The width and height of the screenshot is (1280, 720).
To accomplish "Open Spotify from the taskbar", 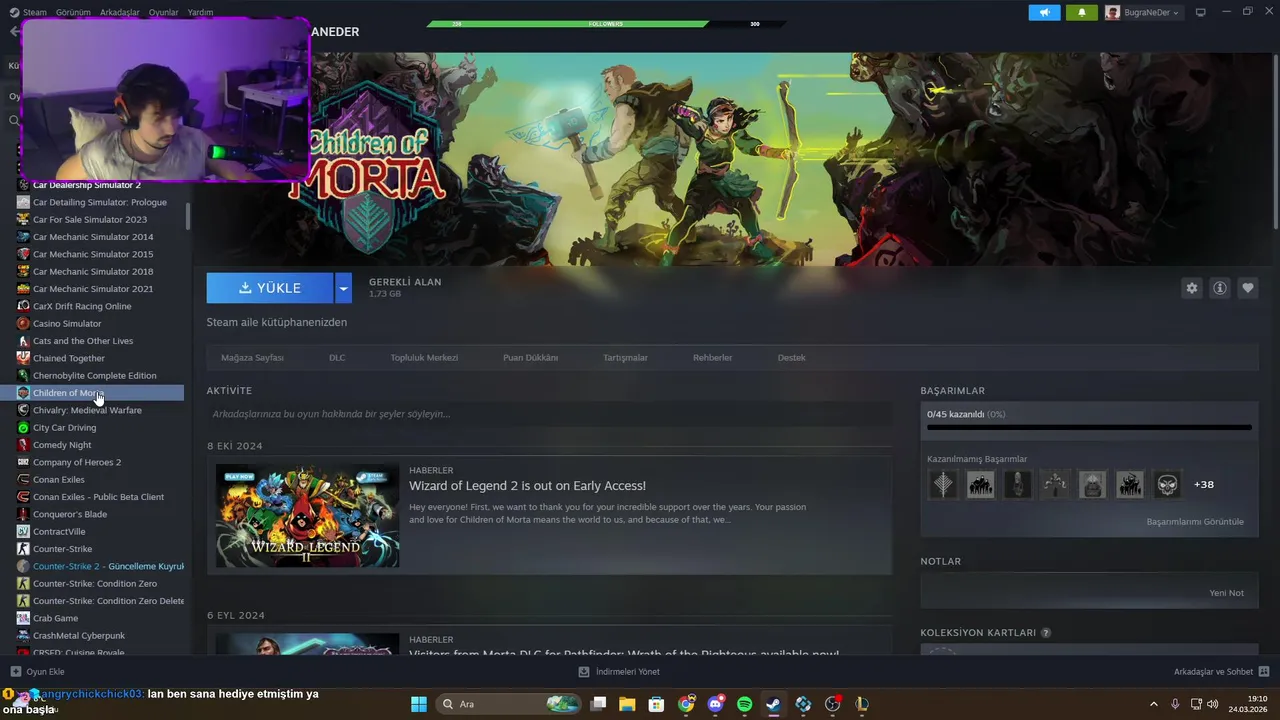I will 745,704.
